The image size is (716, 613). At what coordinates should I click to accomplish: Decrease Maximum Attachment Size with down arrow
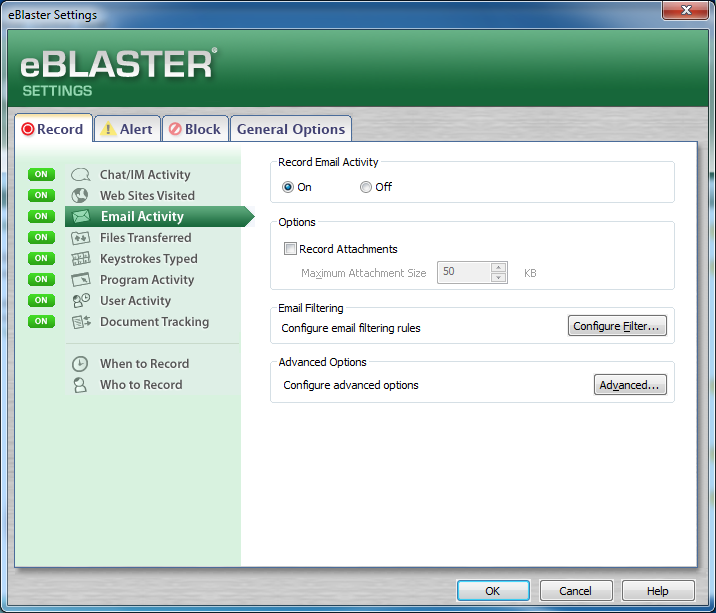pyautogui.click(x=499, y=278)
